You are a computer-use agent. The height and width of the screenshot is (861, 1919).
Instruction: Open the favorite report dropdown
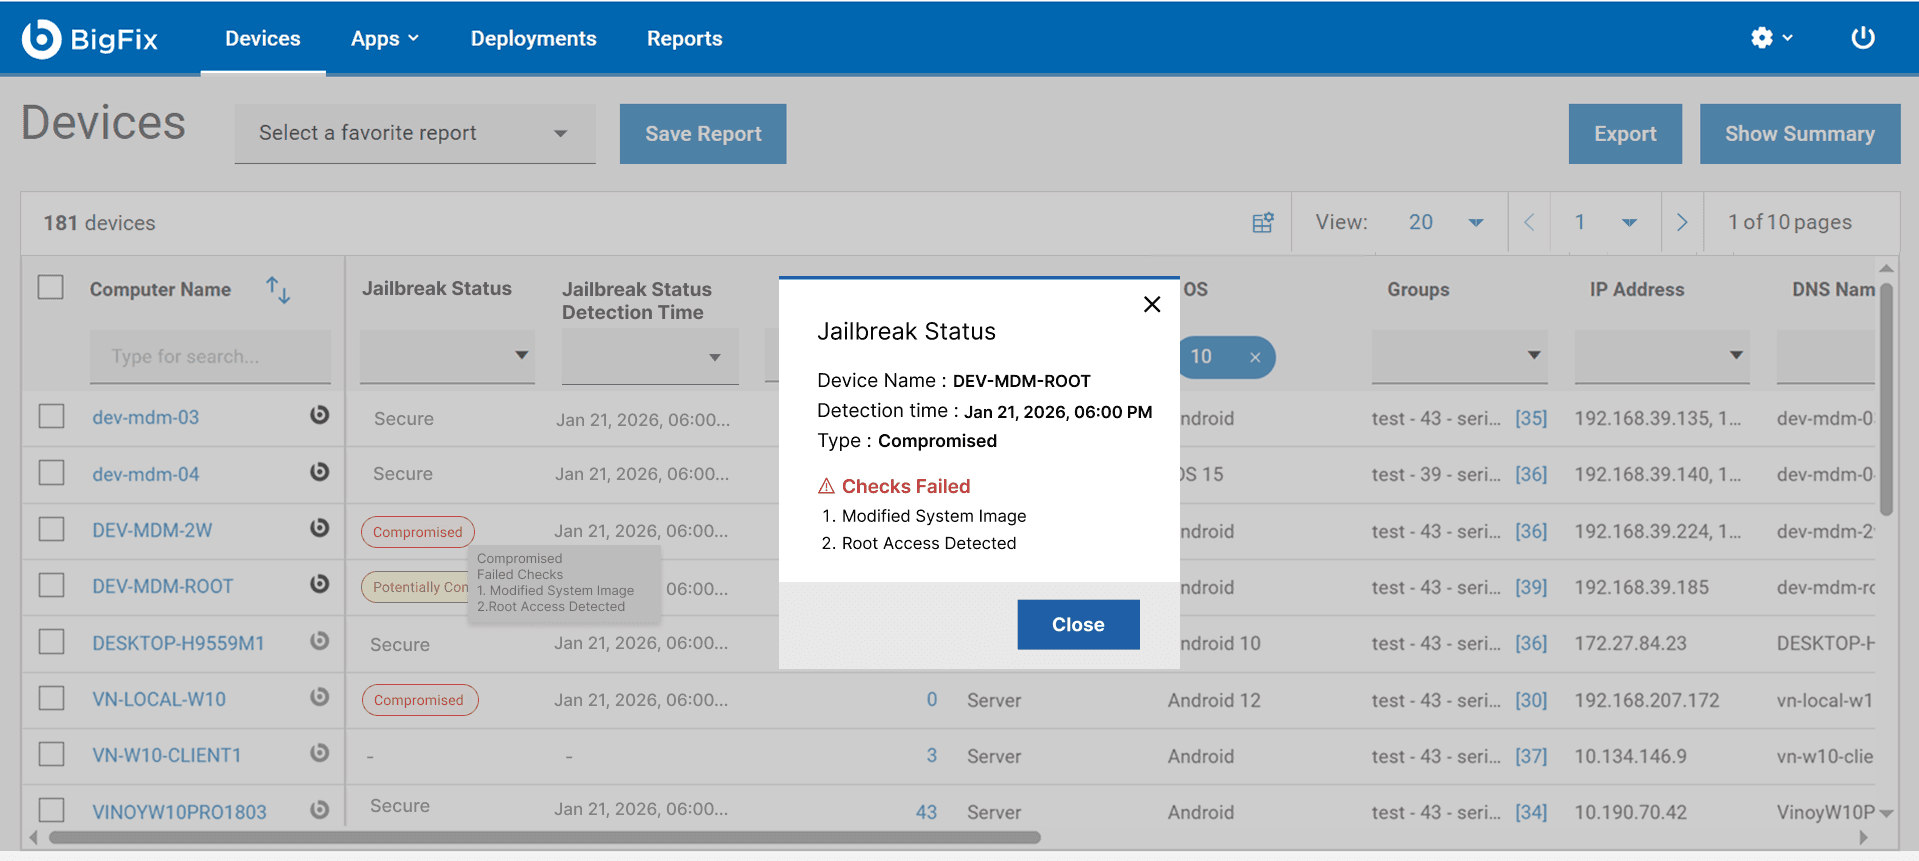click(x=415, y=133)
